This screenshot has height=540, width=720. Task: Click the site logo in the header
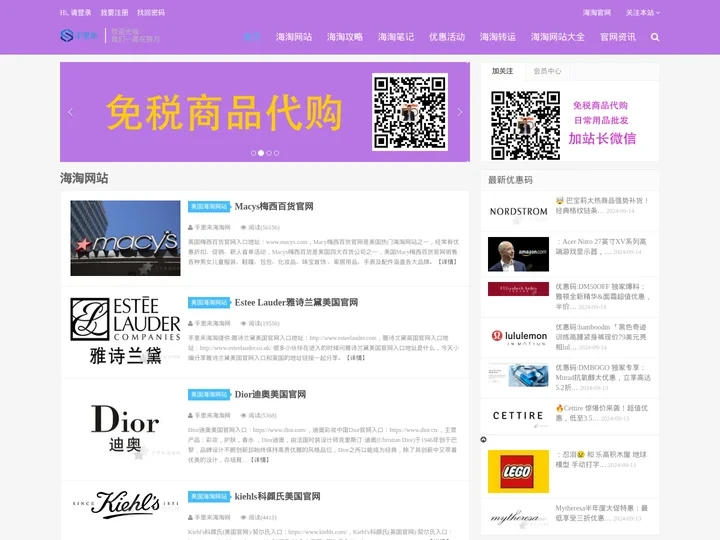79,35
